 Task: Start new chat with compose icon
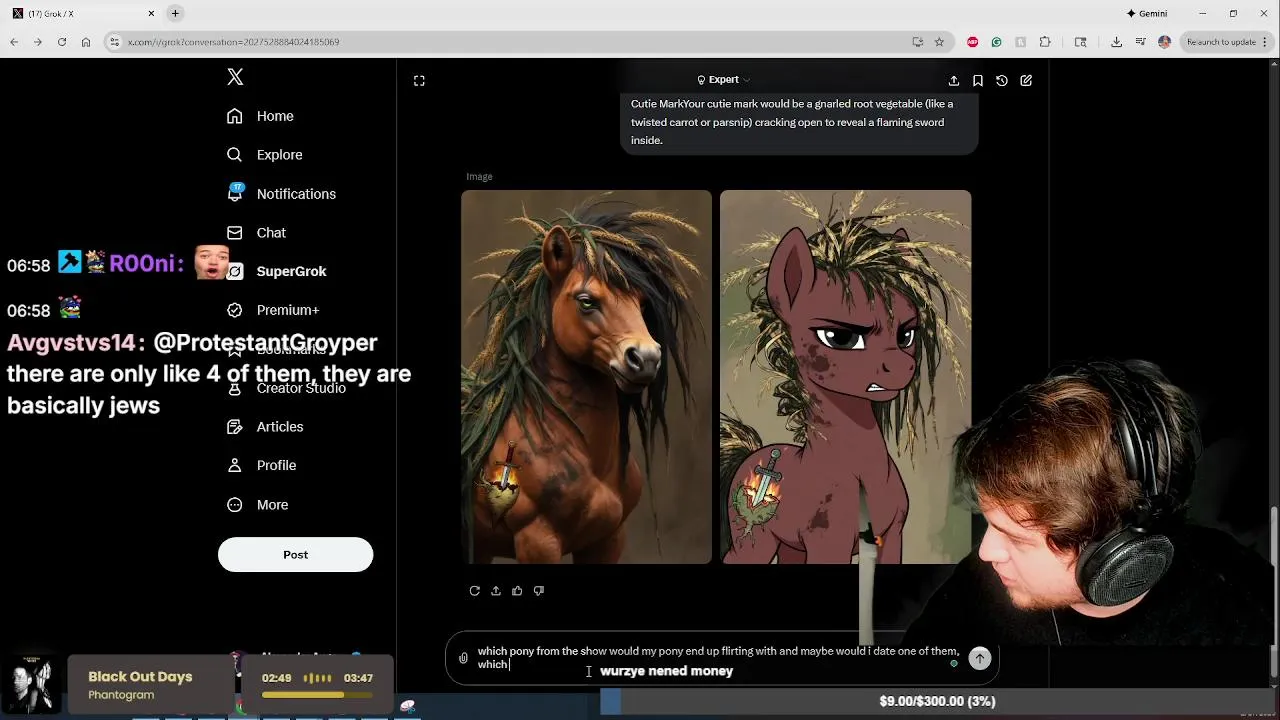pos(1026,81)
